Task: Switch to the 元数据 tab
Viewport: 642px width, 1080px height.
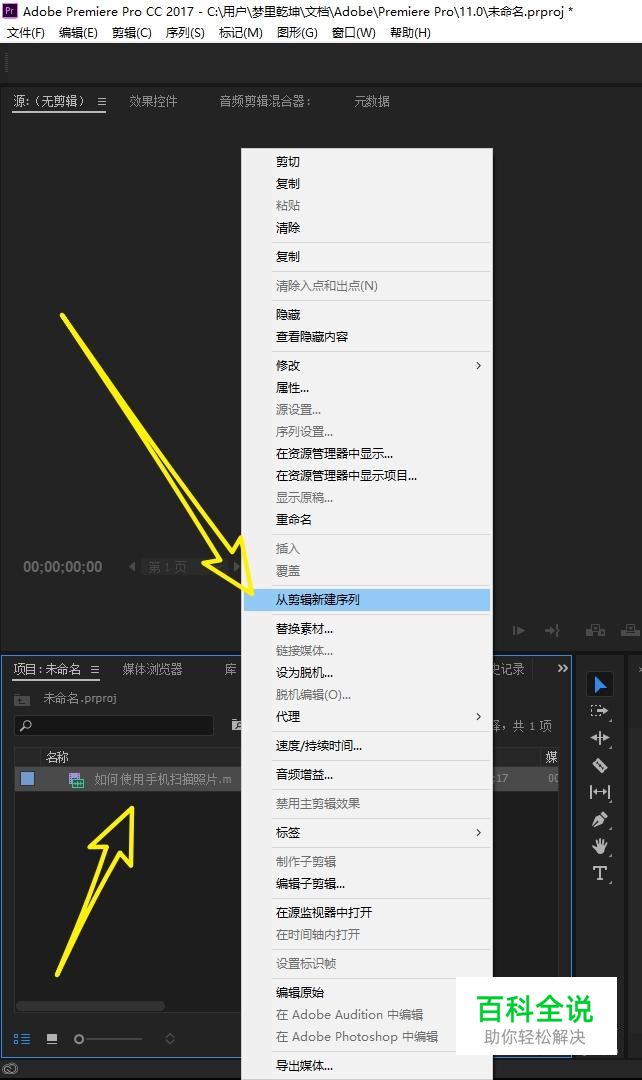Action: pyautogui.click(x=371, y=101)
